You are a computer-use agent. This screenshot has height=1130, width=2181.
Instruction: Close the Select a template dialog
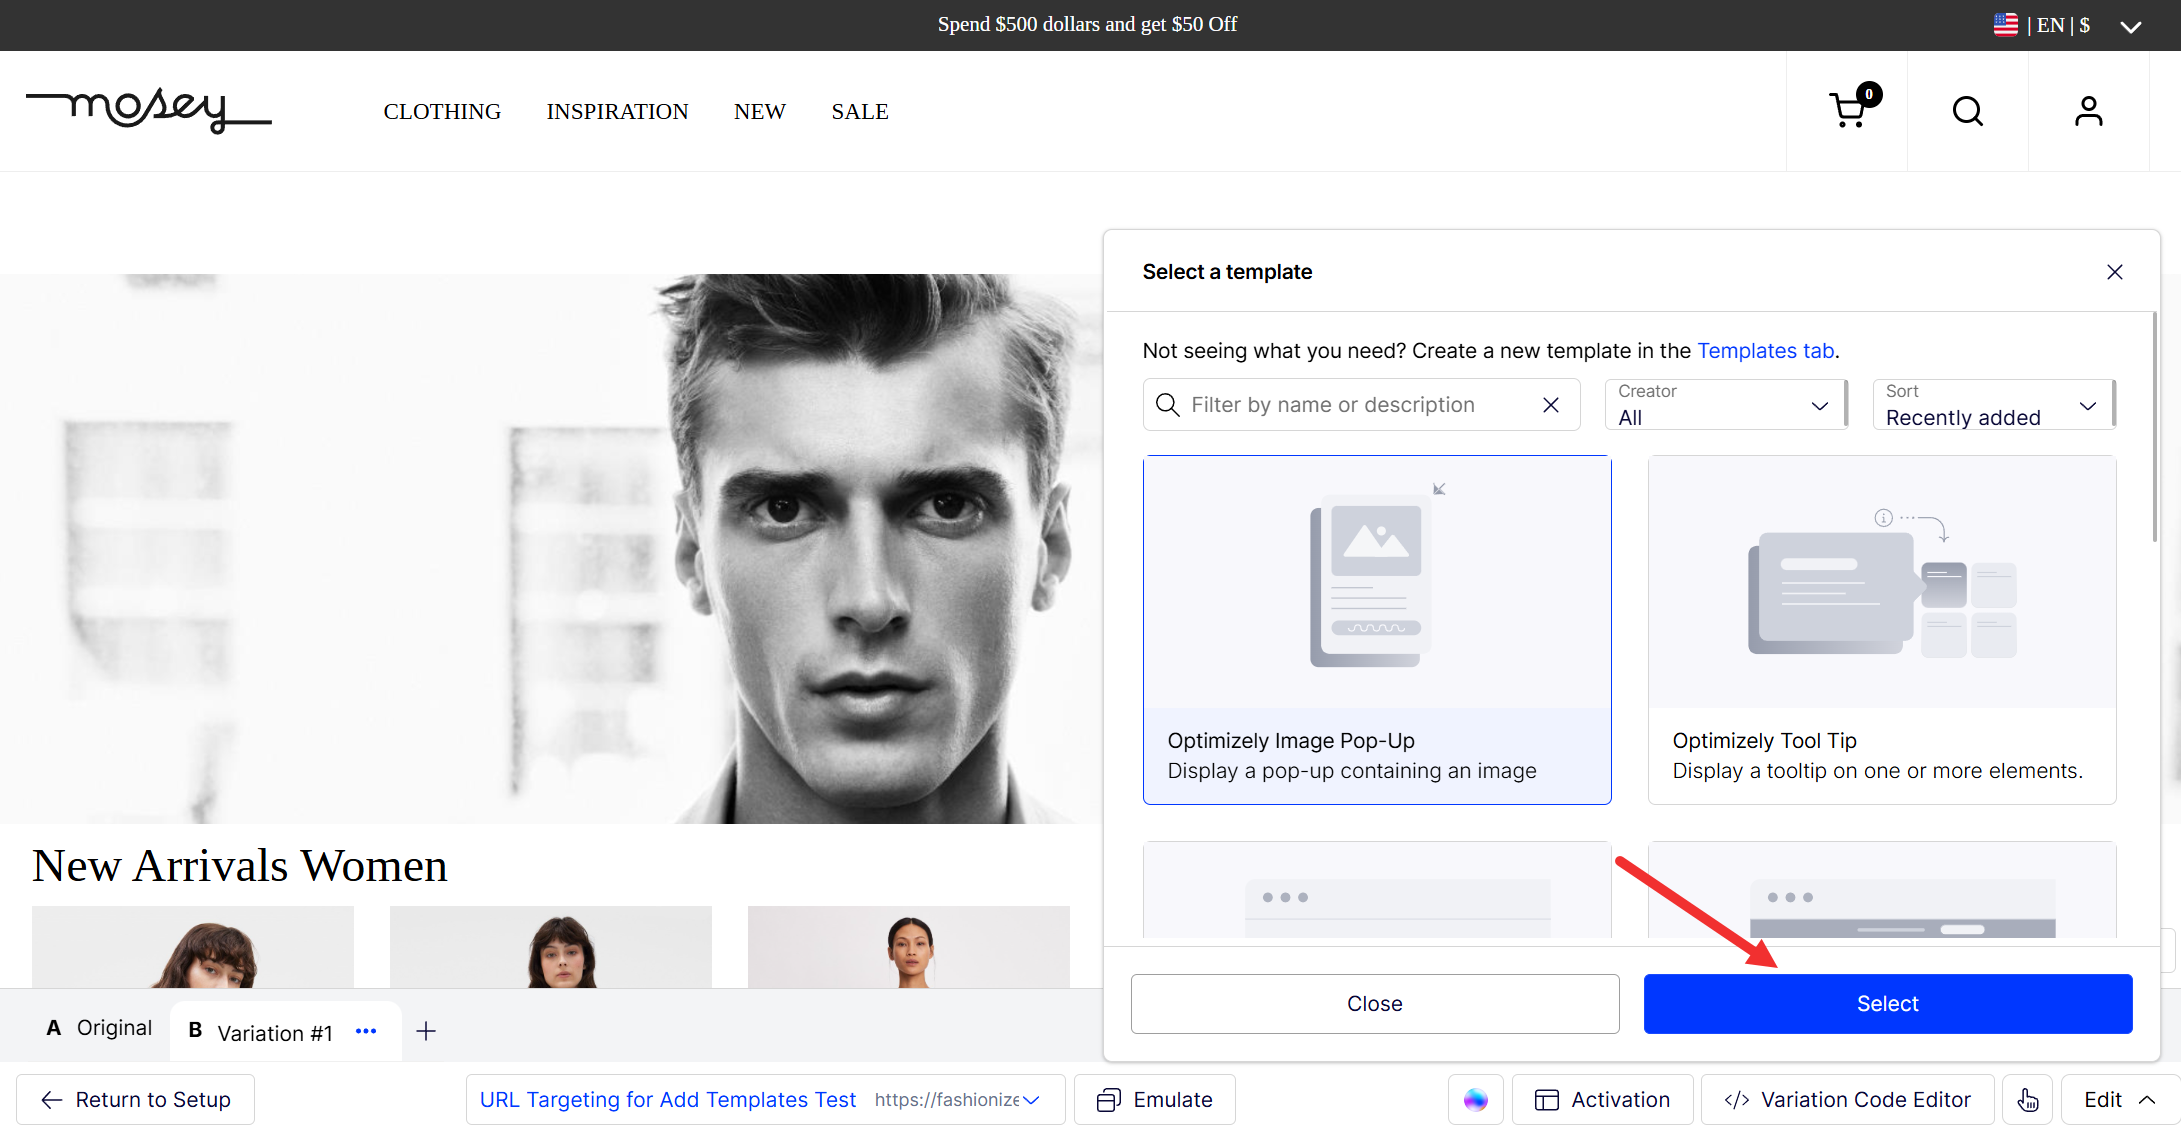click(x=2114, y=272)
